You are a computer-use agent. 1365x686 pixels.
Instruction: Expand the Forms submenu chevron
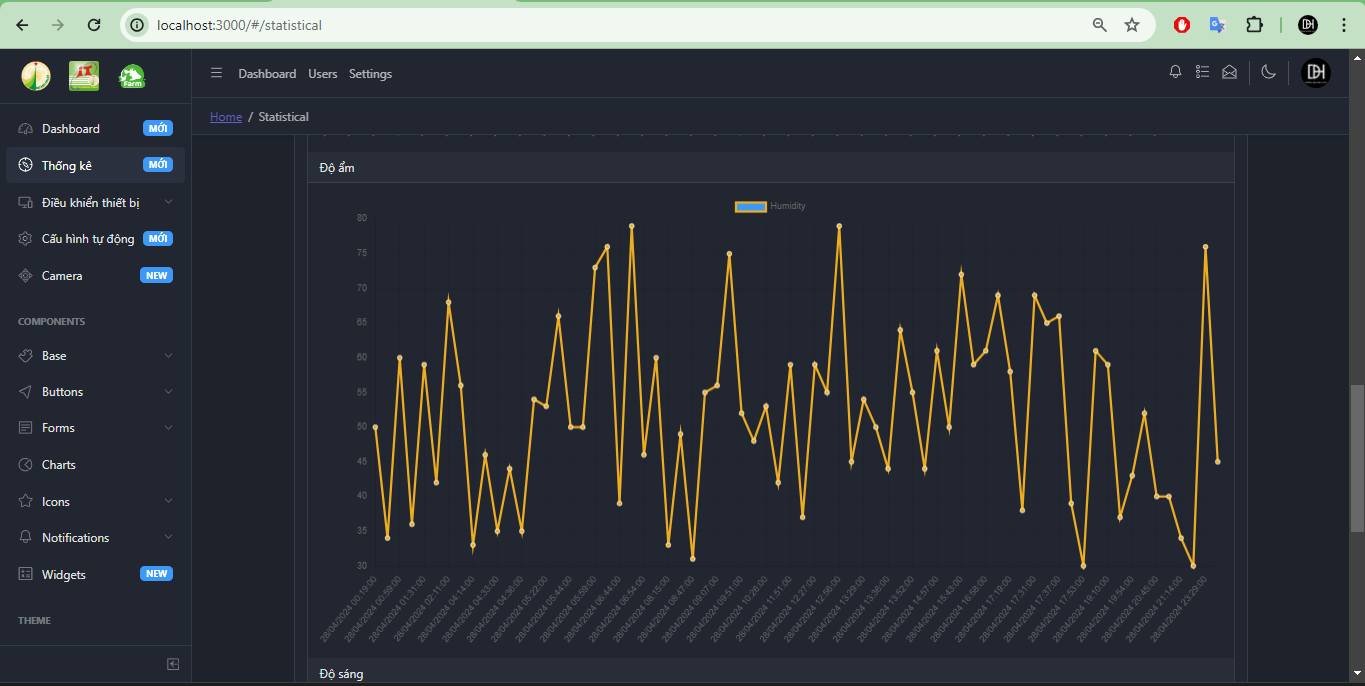pos(168,428)
